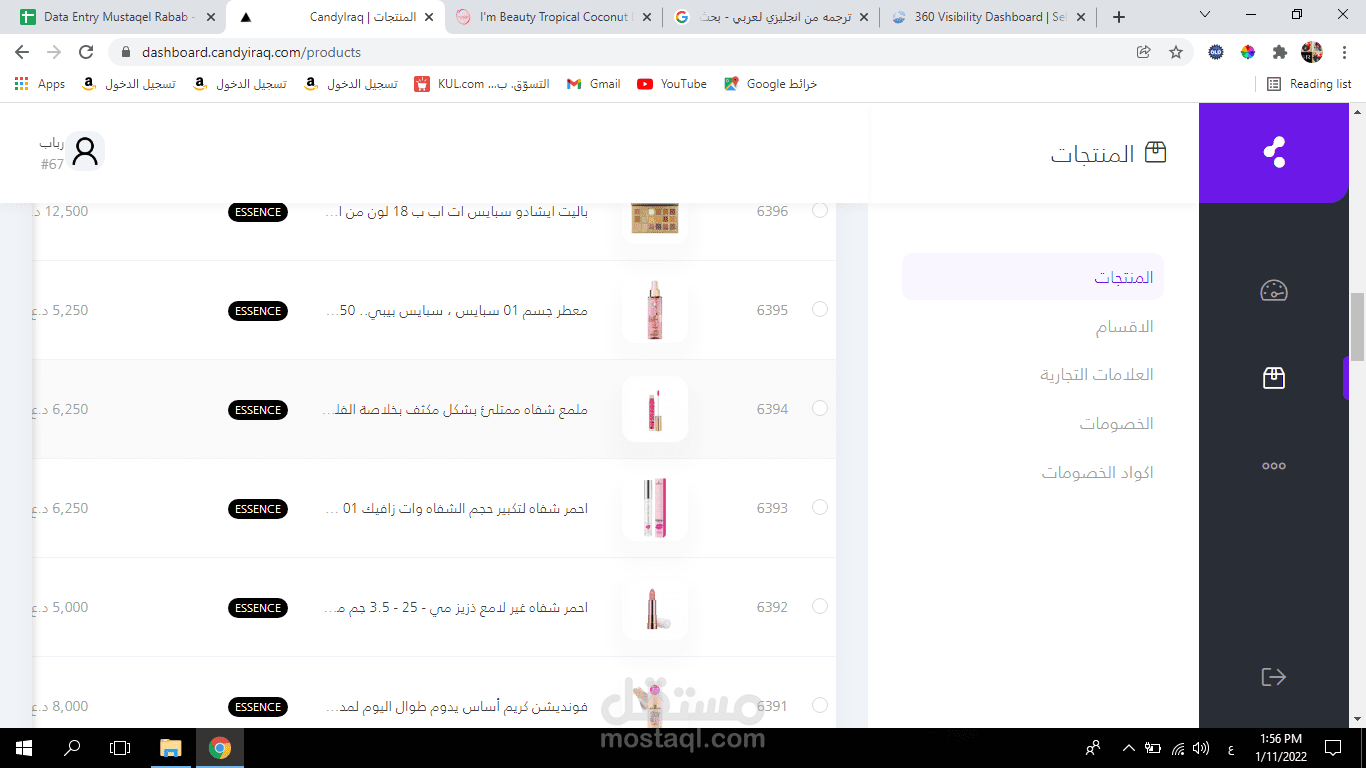Open the shopping bag icon in the sidebar
Viewport: 1366px width, 768px height.
point(1274,378)
